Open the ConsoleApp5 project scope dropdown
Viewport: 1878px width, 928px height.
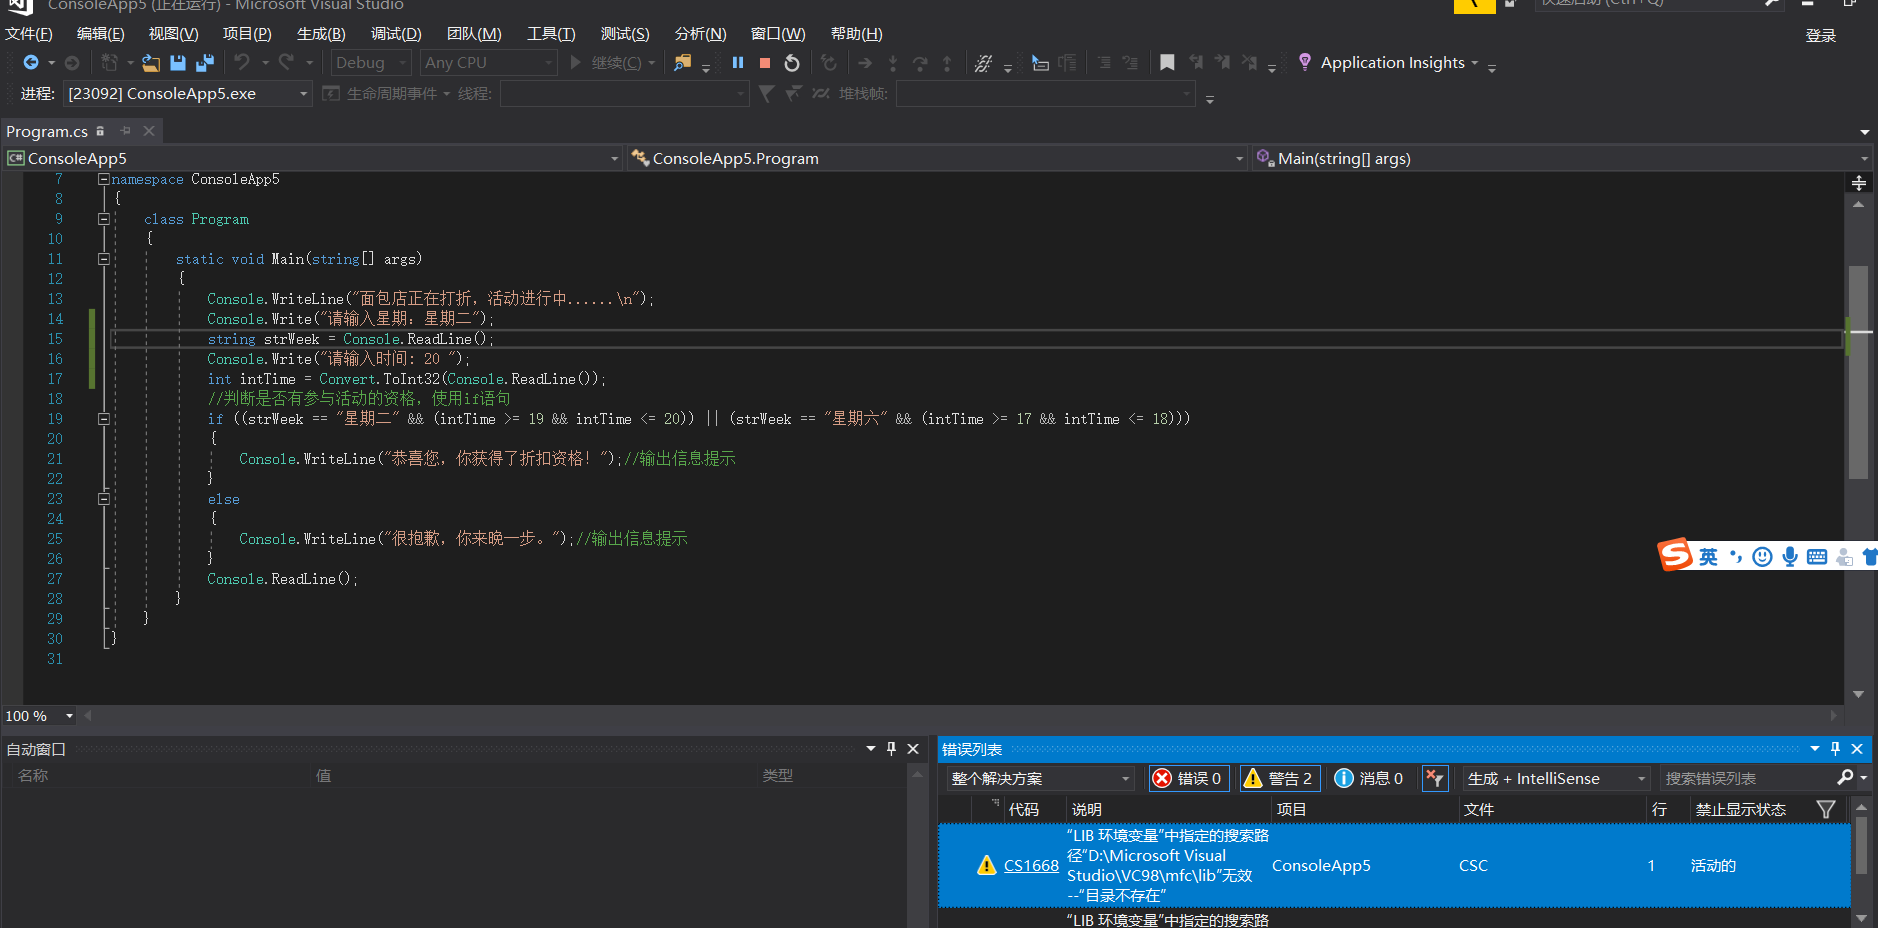click(313, 158)
